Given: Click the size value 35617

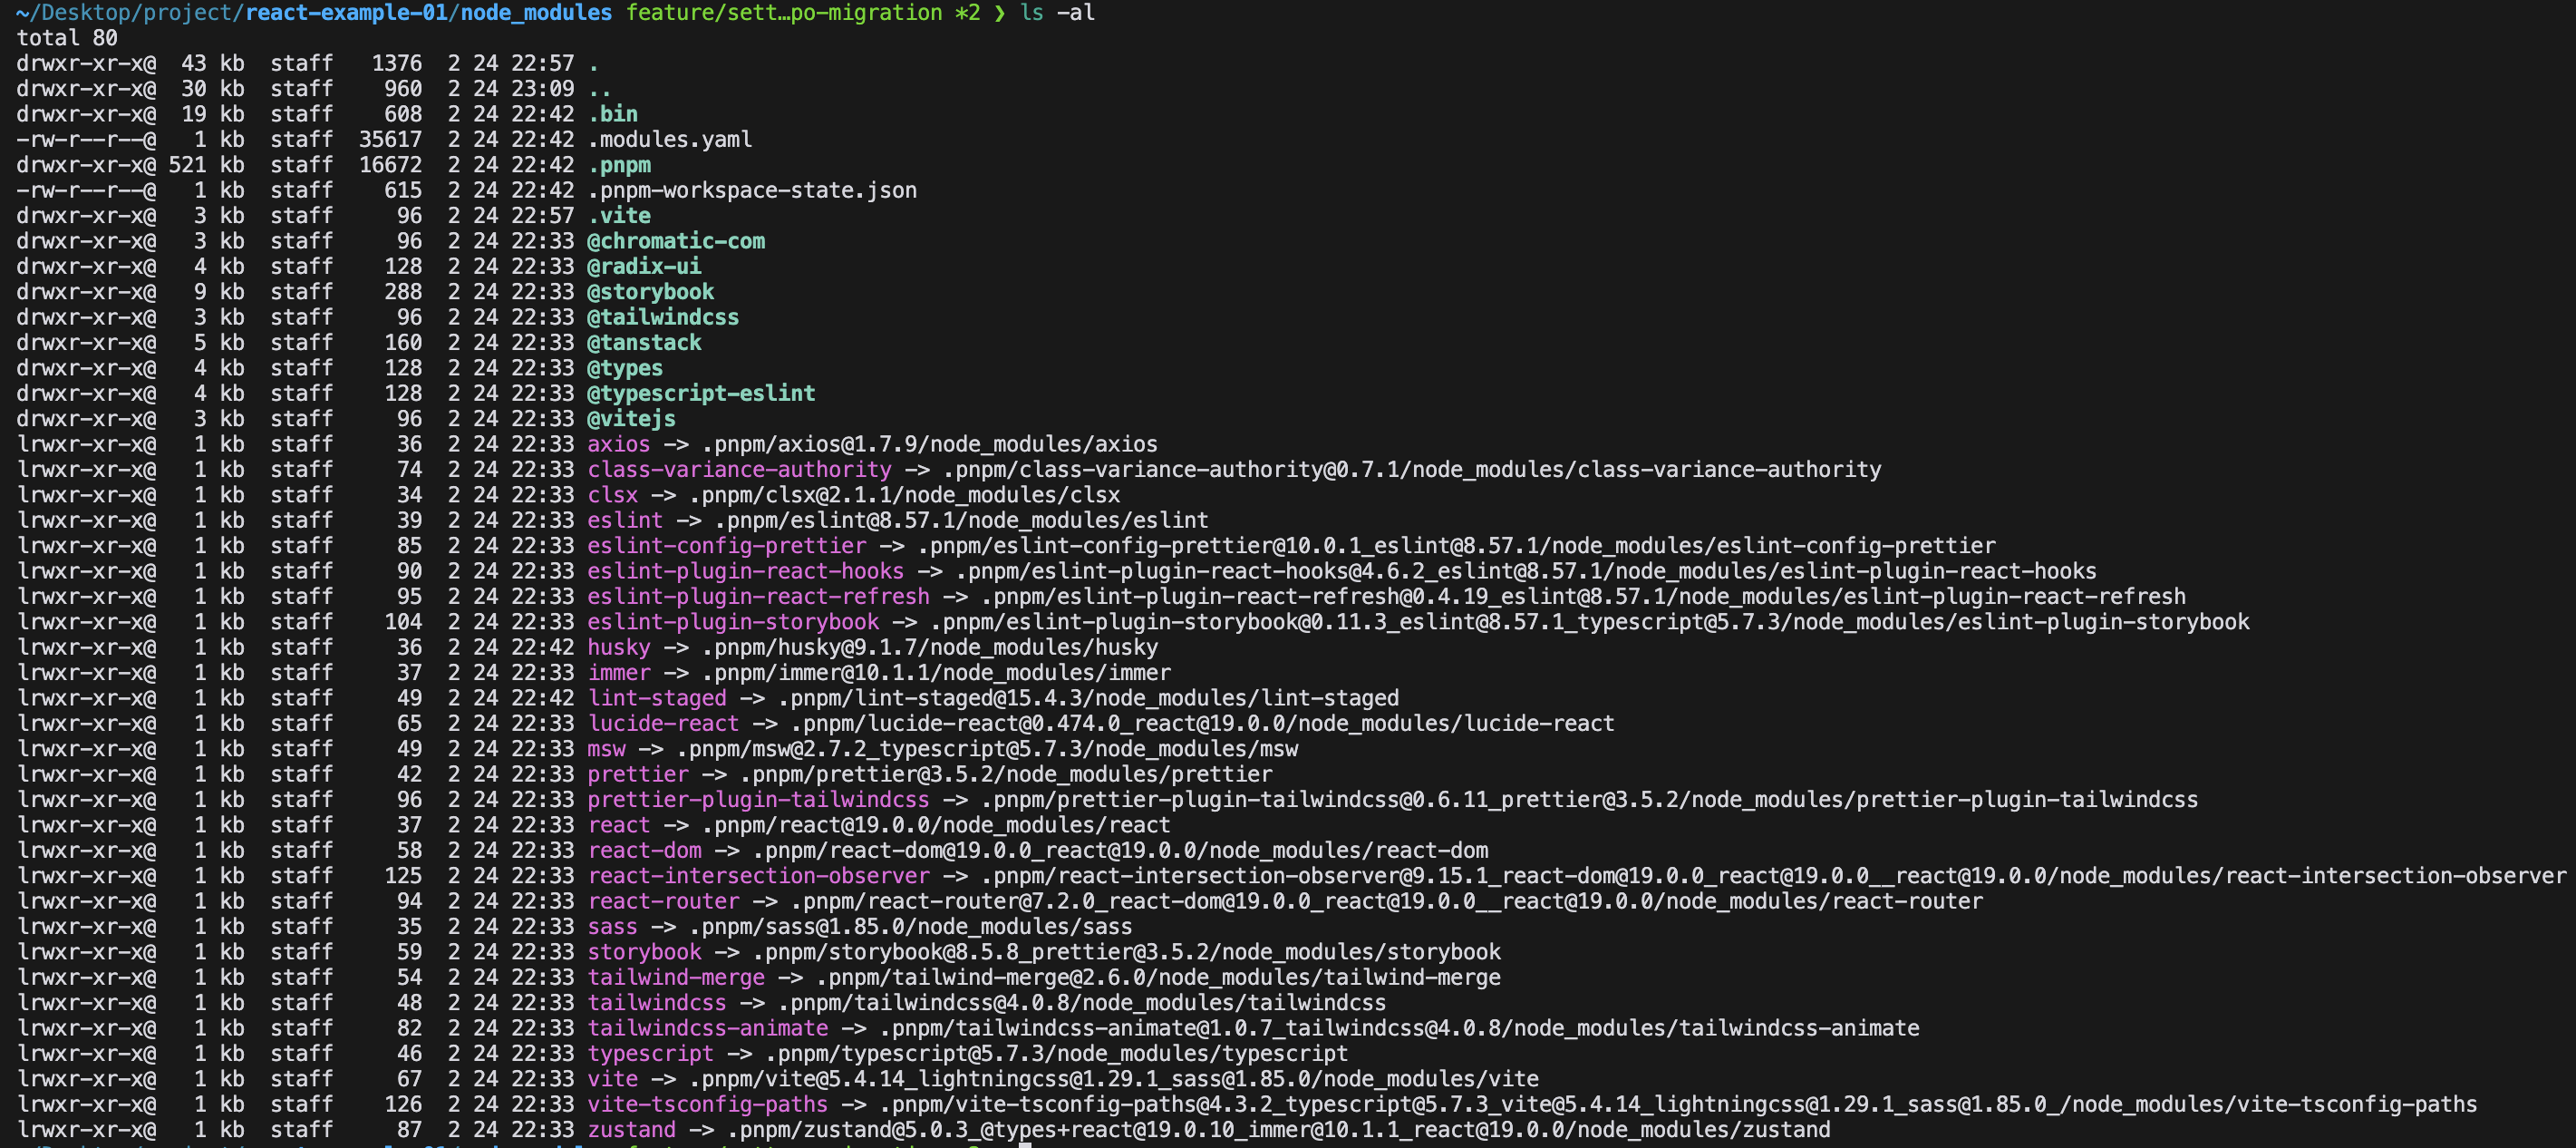Looking at the screenshot, I should point(390,139).
